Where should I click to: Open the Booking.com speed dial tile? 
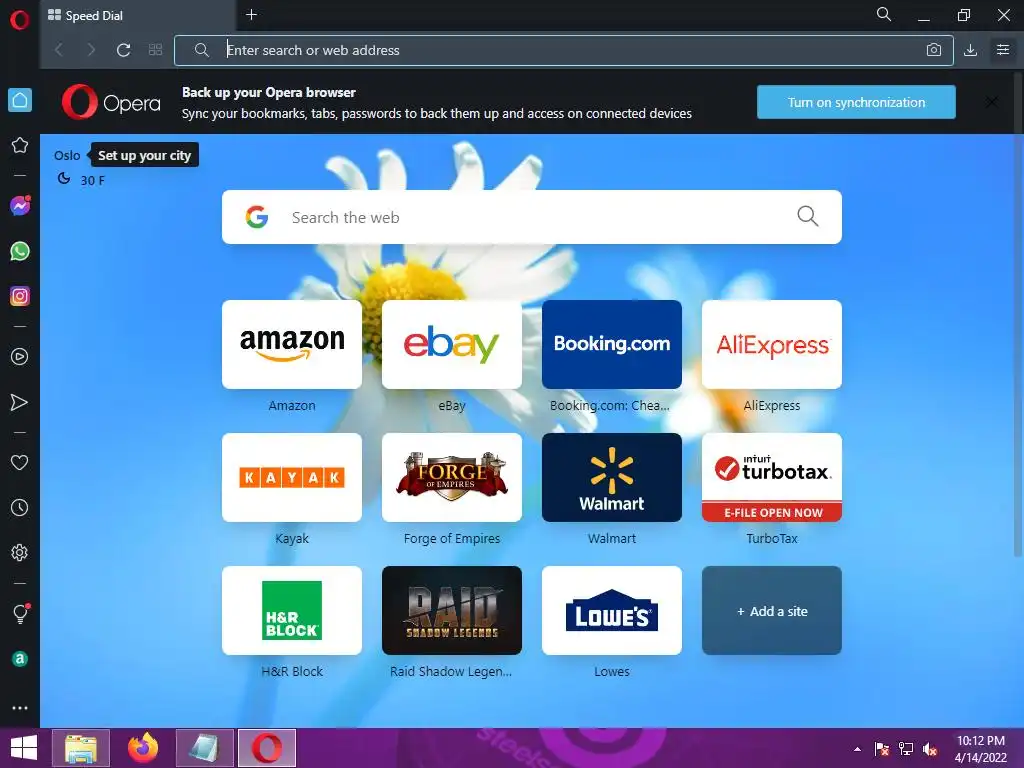(x=612, y=344)
